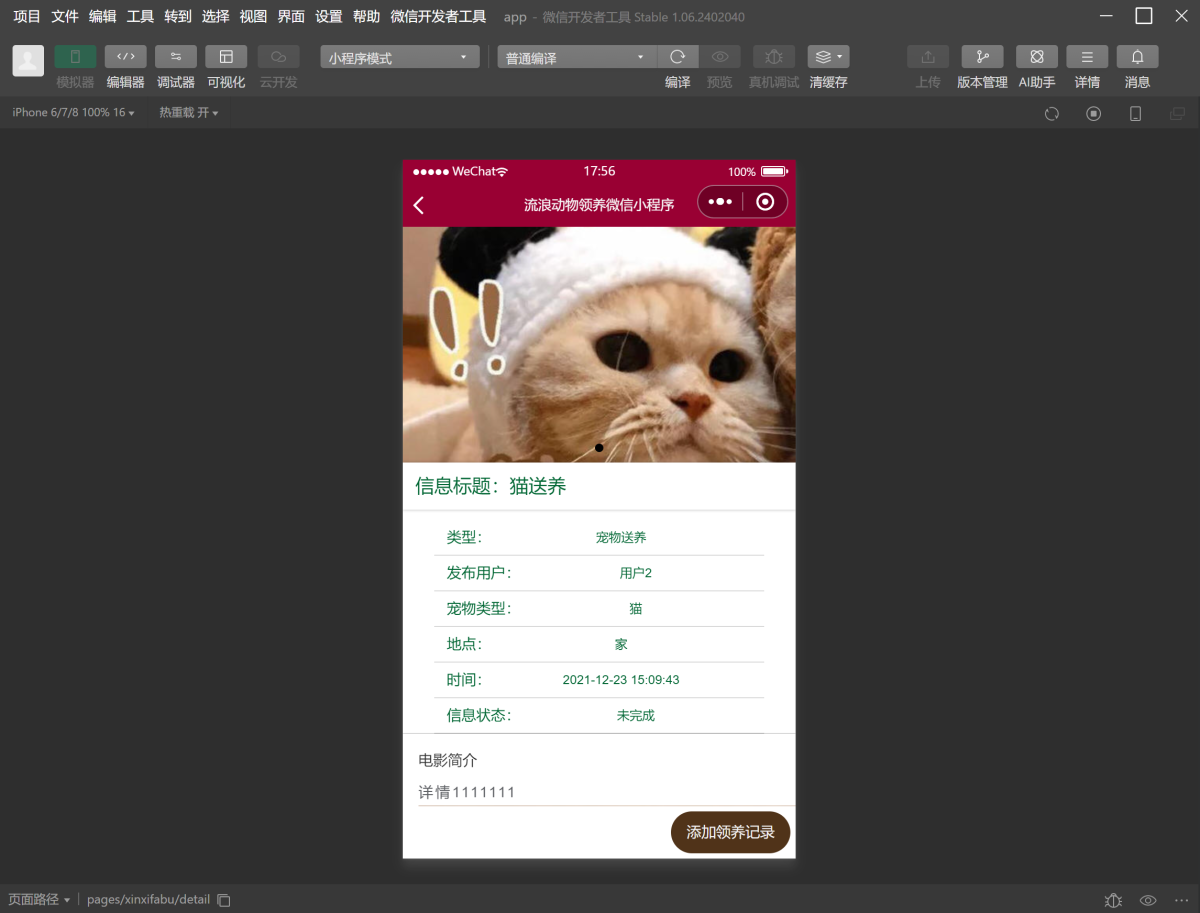The width and height of the screenshot is (1200, 913).
Task: Click the visualization button
Action: point(226,57)
